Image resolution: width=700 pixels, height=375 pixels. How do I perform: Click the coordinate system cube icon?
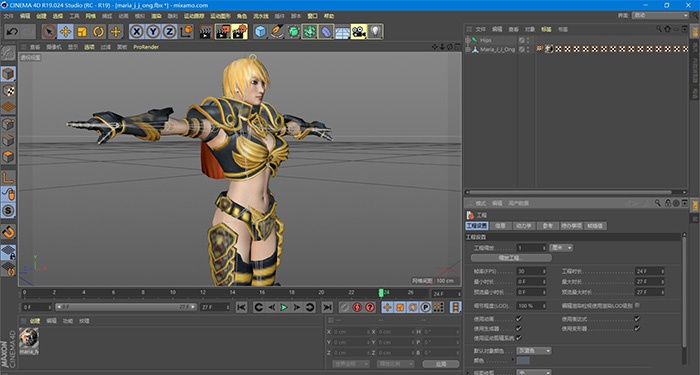pos(186,32)
